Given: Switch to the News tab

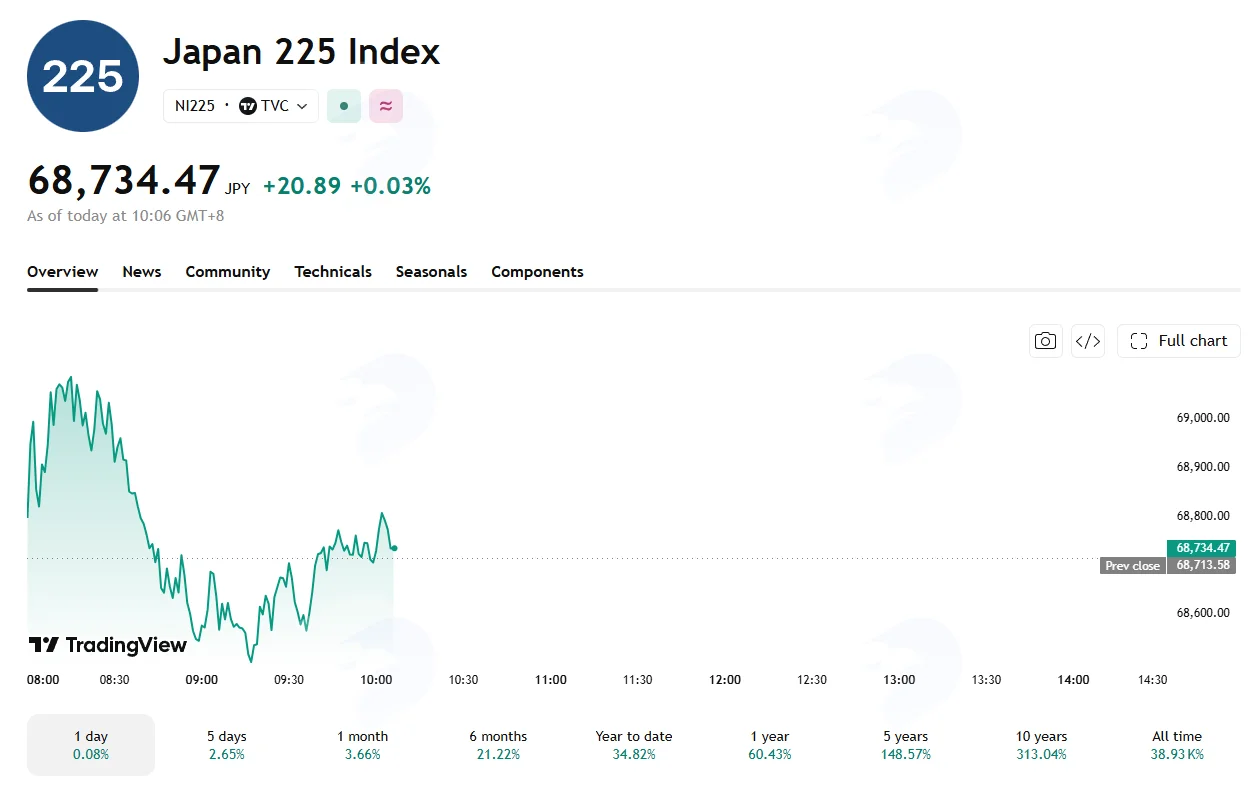Looking at the screenshot, I should tap(142, 272).
